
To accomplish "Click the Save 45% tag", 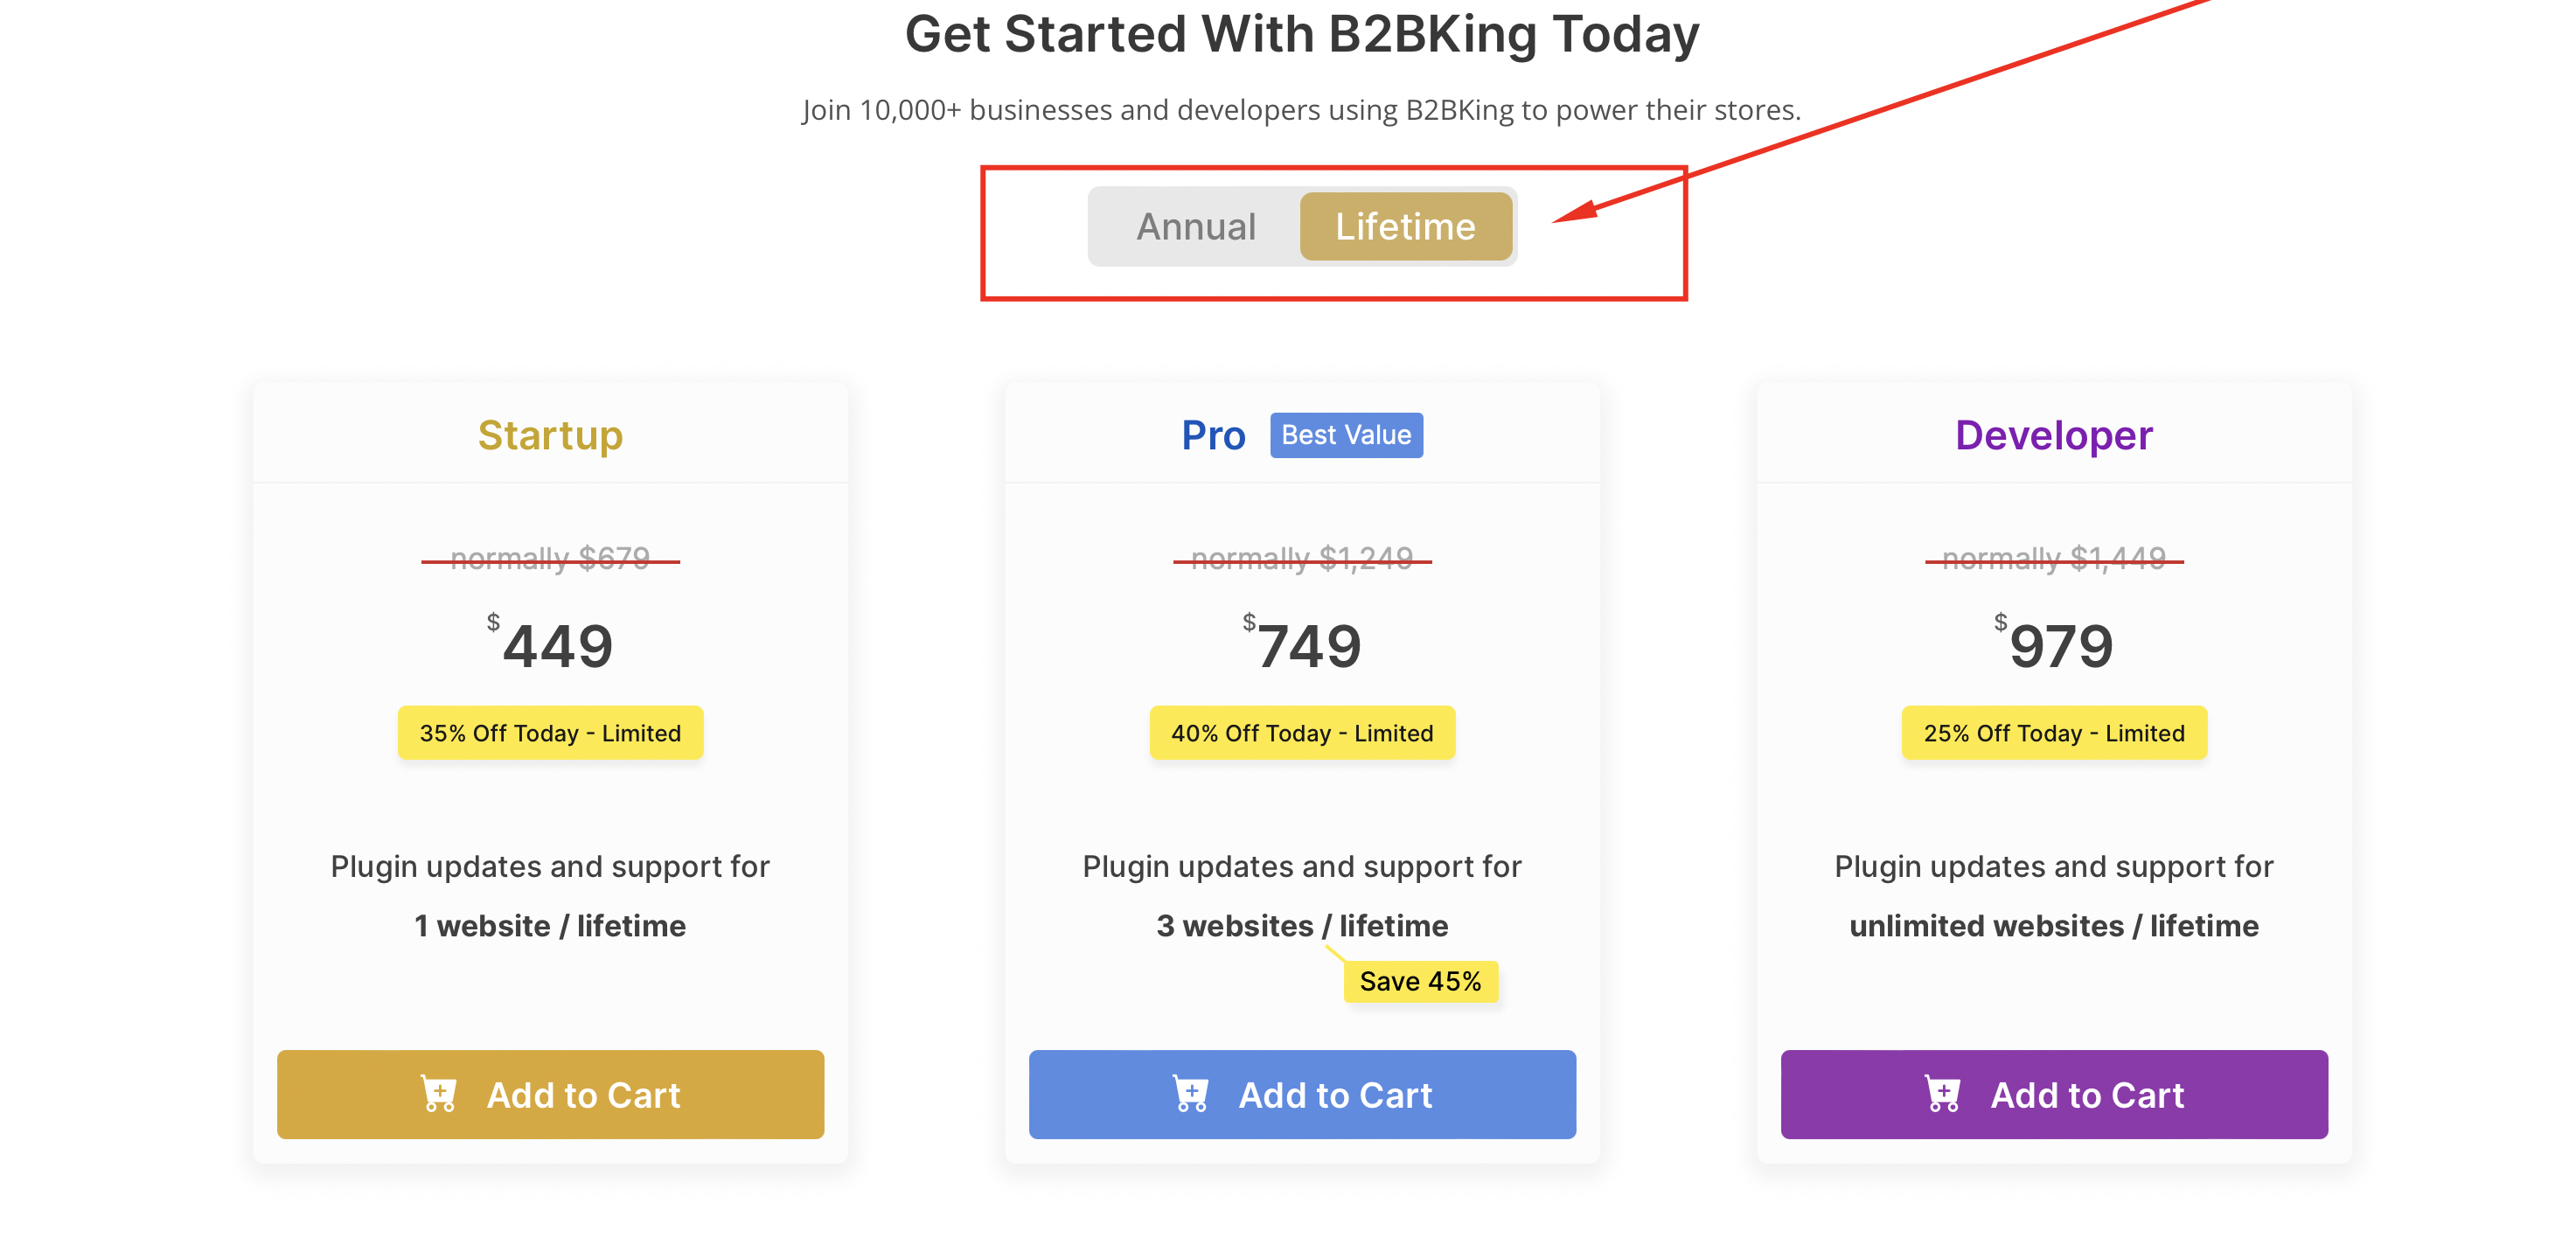I will [x=1420, y=981].
